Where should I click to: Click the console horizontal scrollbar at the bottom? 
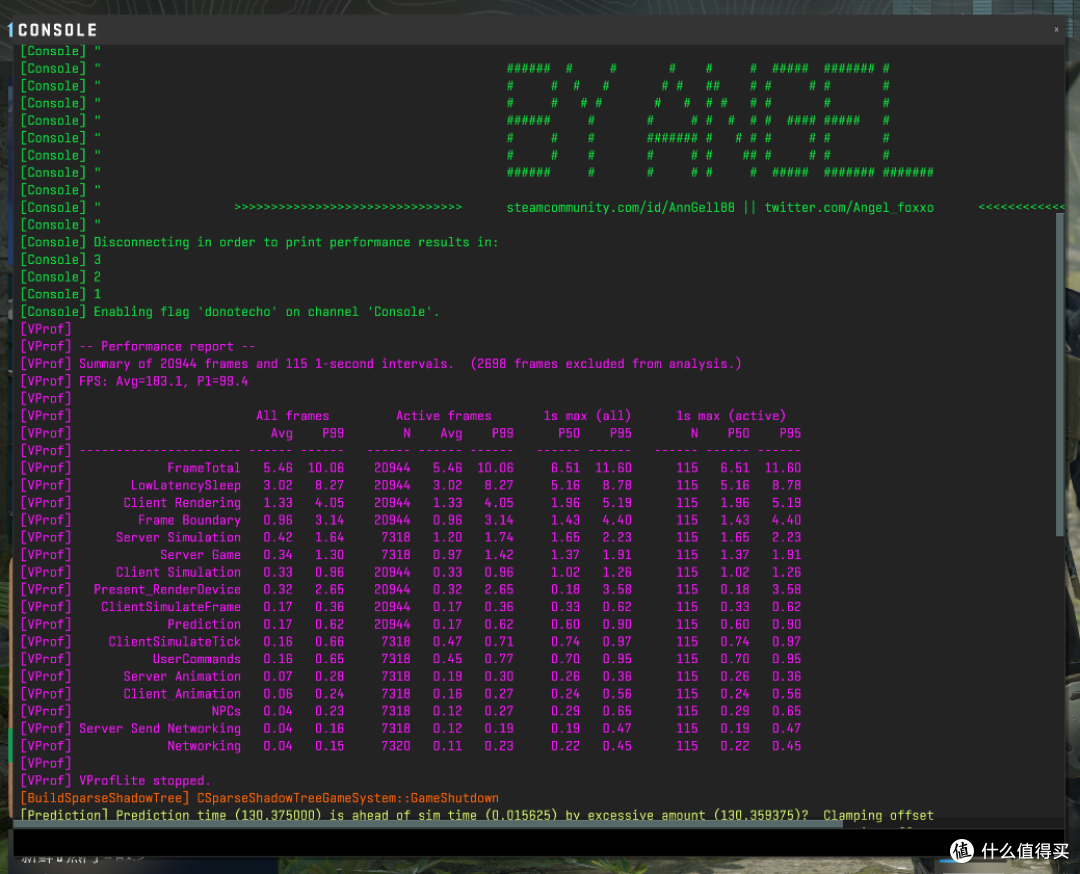(x=428, y=824)
